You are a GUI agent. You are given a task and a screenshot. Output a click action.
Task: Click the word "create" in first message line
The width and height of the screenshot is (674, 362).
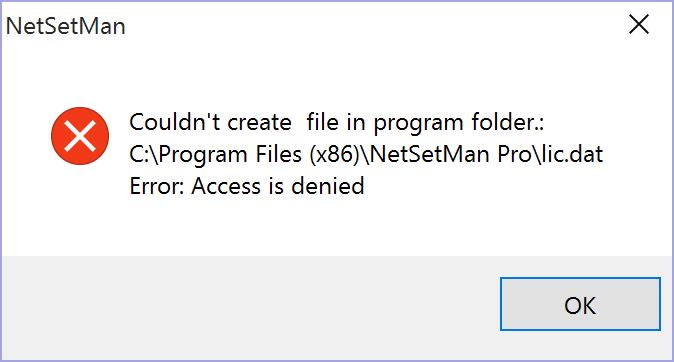(259, 122)
